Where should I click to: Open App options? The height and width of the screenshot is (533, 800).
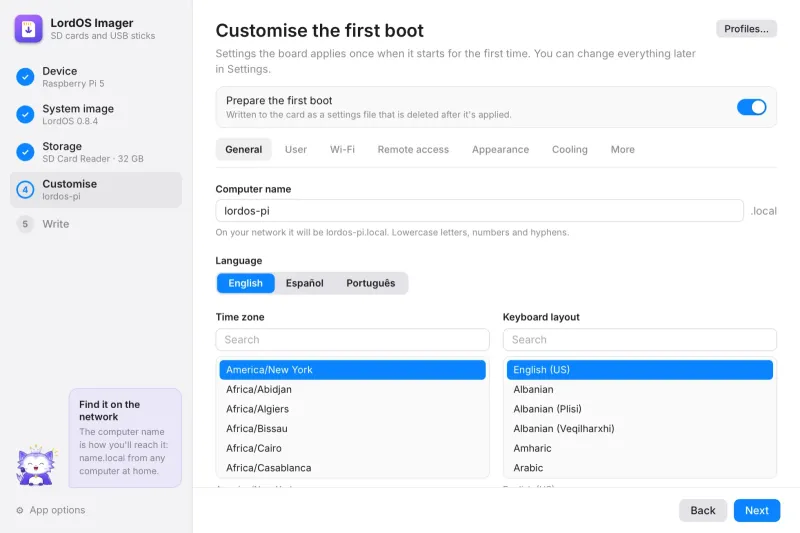(x=51, y=510)
